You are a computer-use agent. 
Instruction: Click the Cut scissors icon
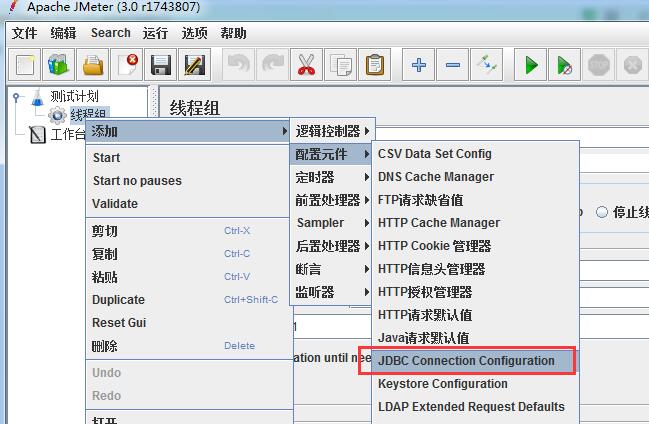tap(306, 65)
